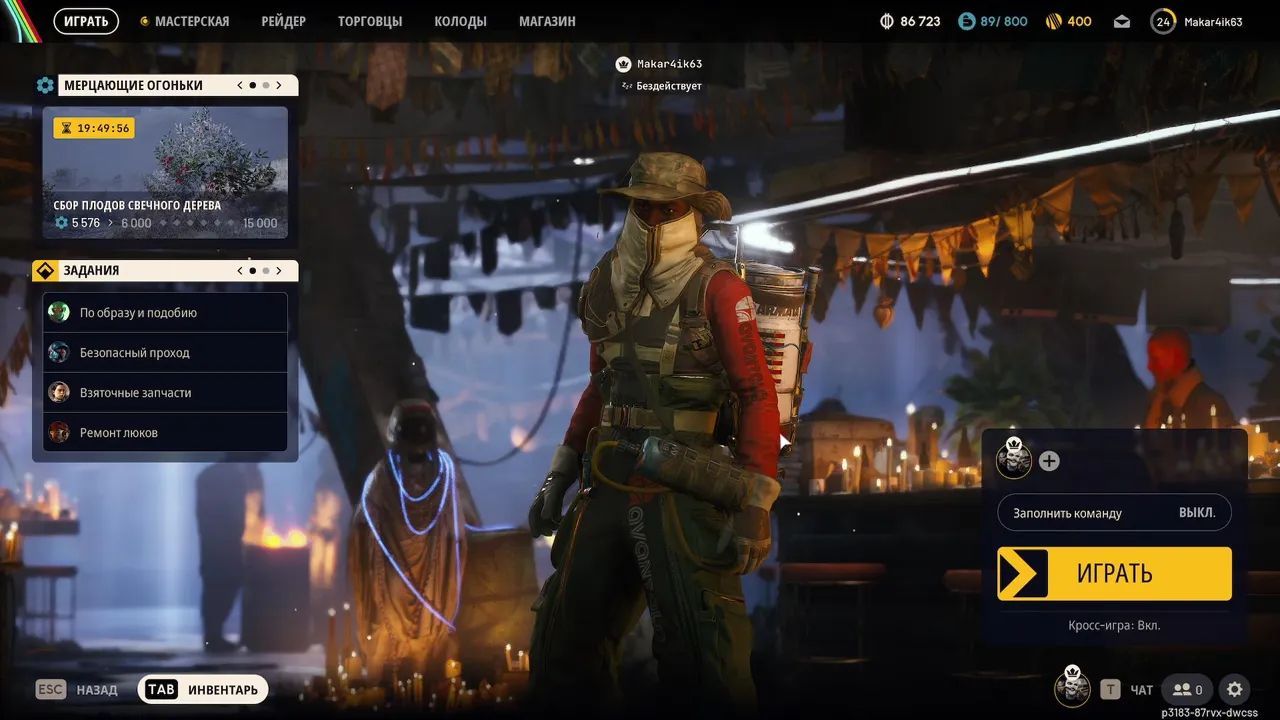1280x720 pixels.
Task: Go to the Торговцы tab
Action: [x=370, y=21]
